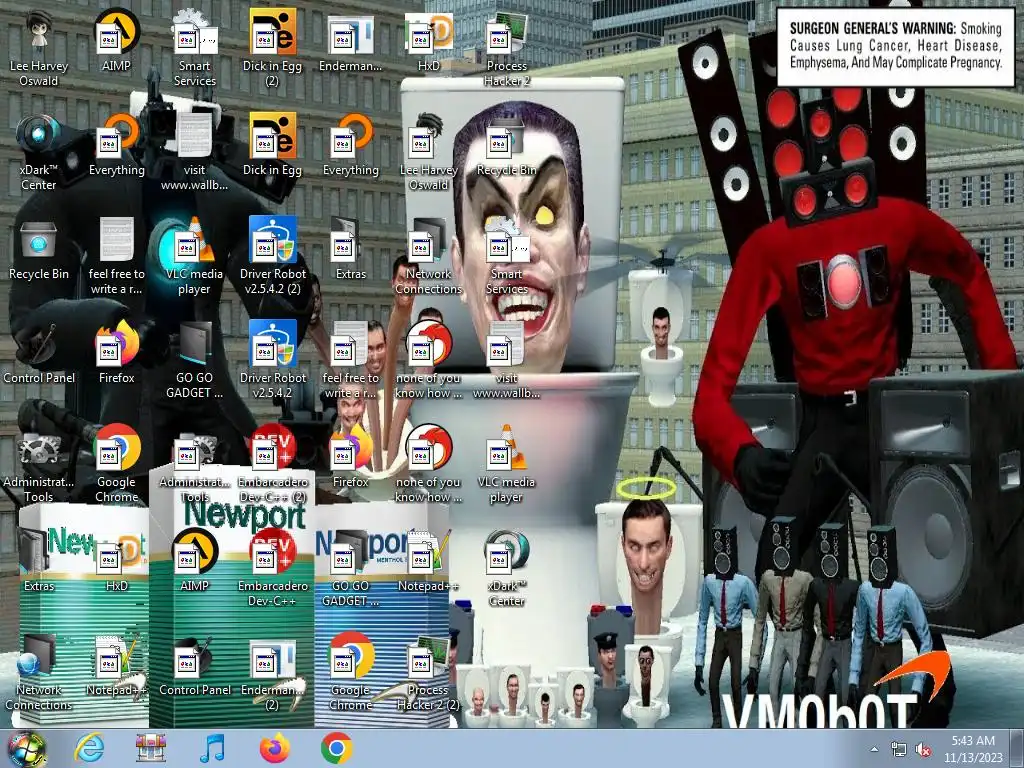
Task: Click the muted volume tray icon
Action: point(923,750)
